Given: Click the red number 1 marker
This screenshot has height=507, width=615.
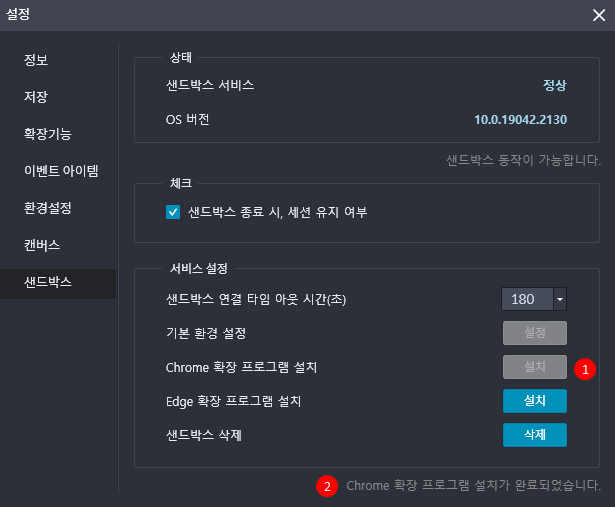Looking at the screenshot, I should pos(586,368).
